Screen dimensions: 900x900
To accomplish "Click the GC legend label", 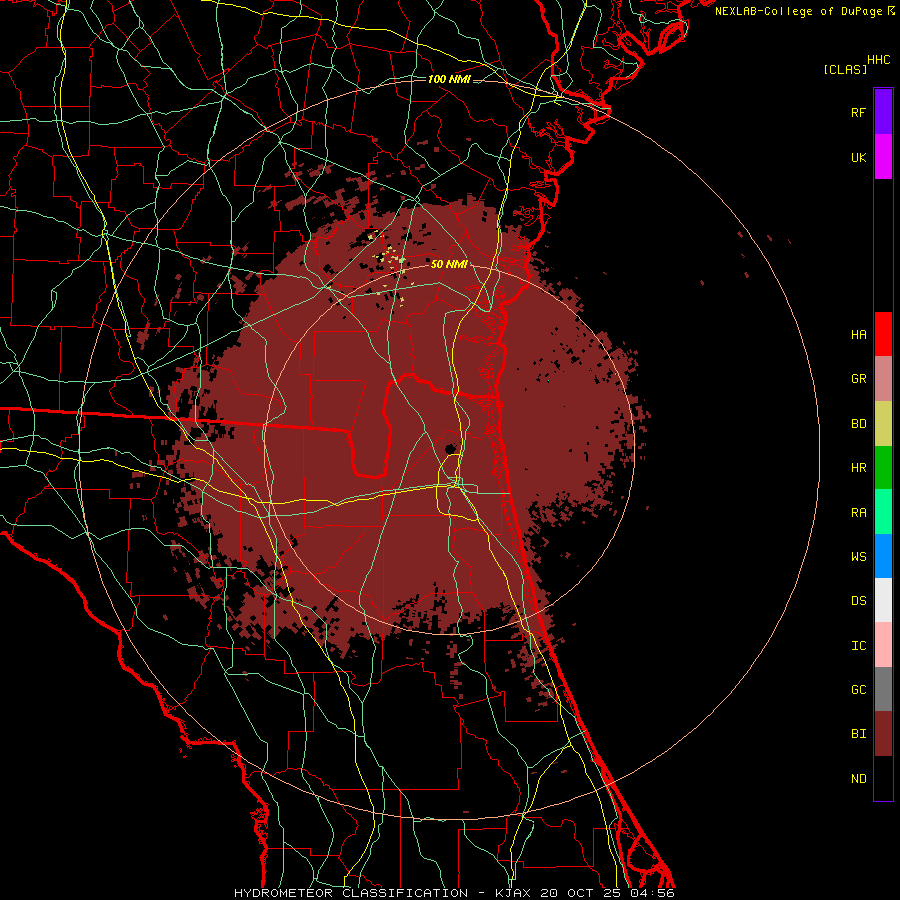I will click(x=858, y=690).
